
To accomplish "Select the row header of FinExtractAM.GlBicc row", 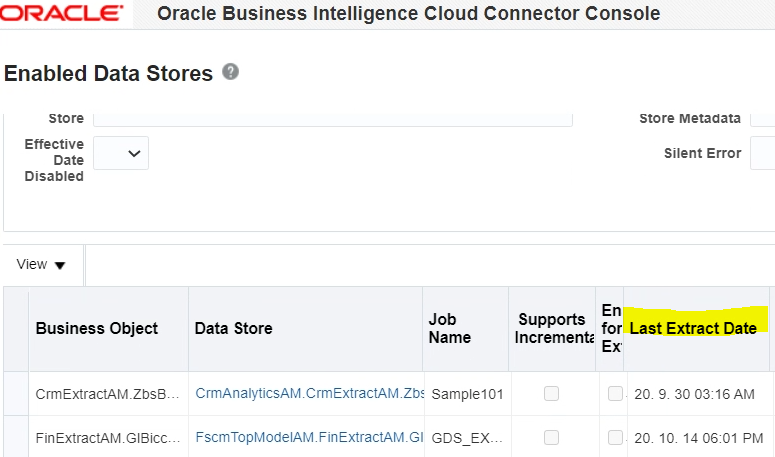I will point(16,437).
